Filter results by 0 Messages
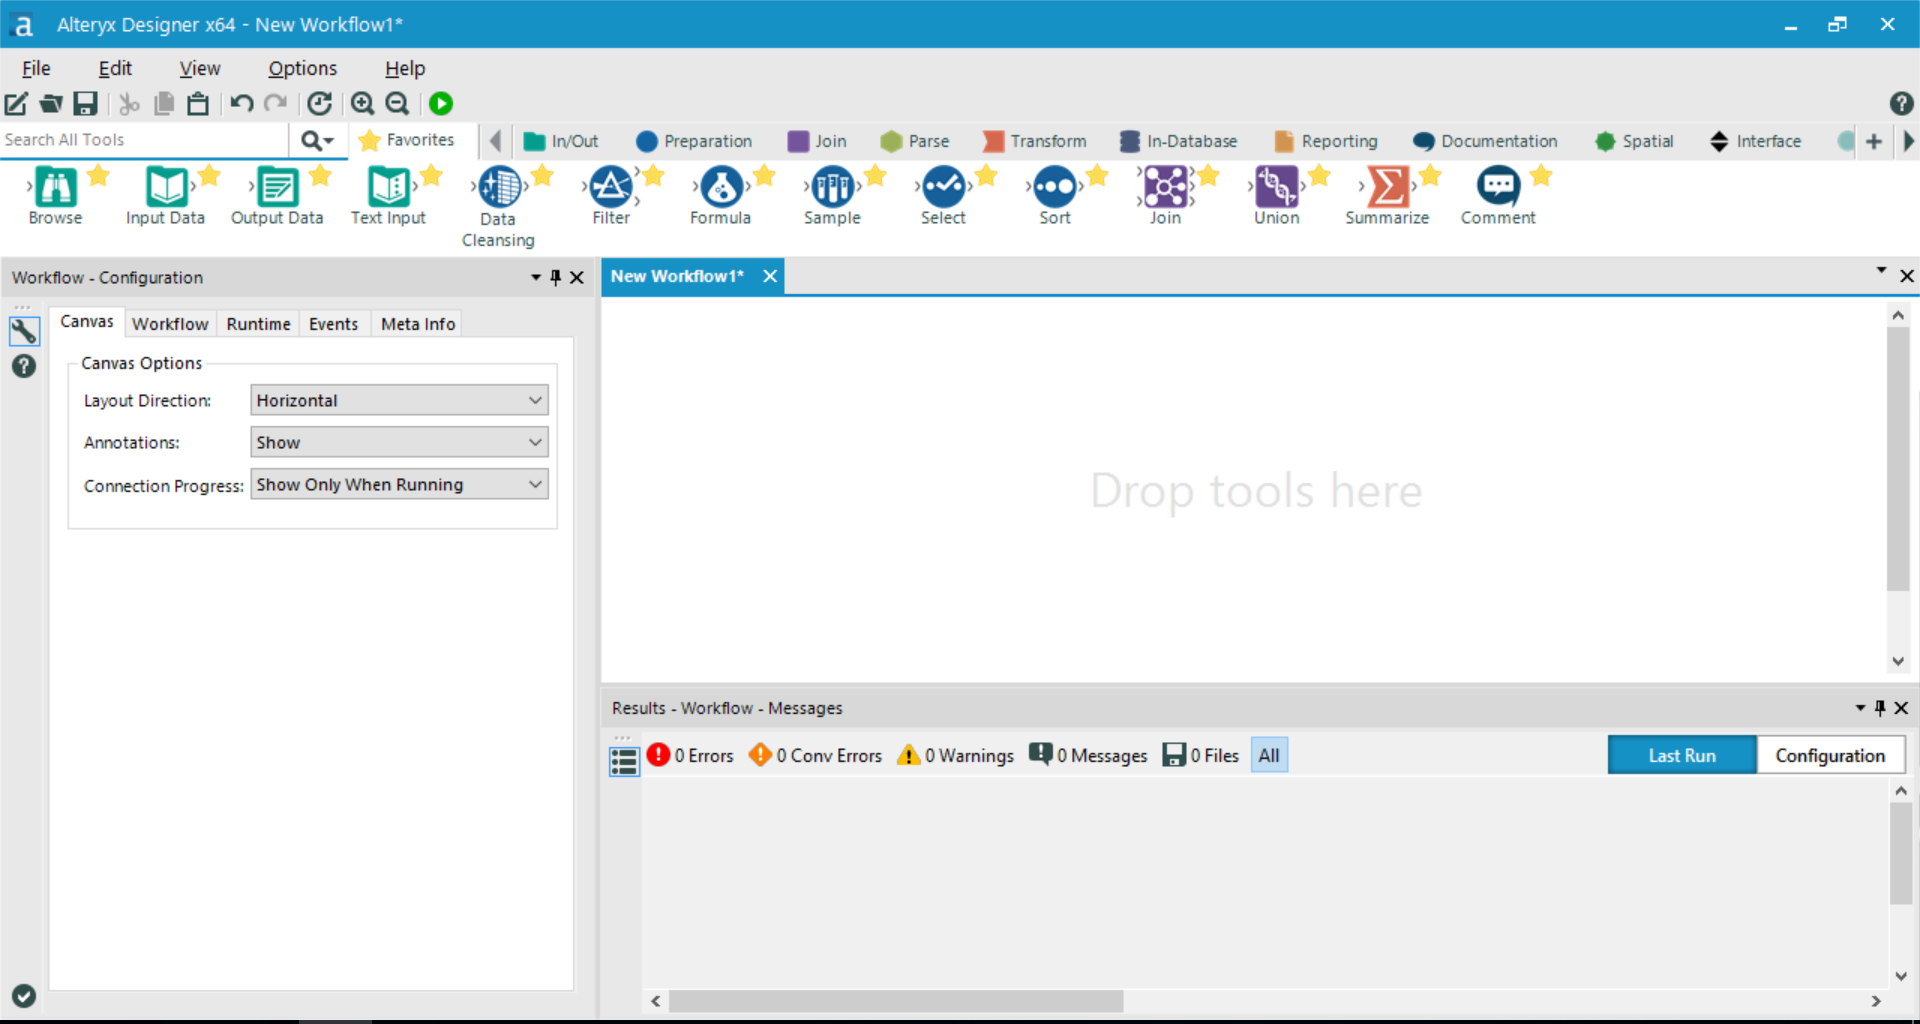The width and height of the screenshot is (1920, 1024). [x=1088, y=755]
